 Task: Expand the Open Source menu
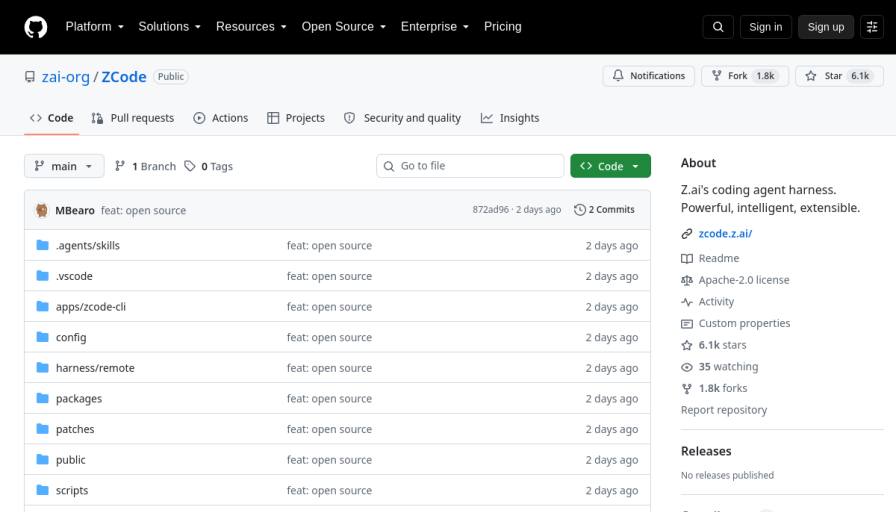[343, 26]
